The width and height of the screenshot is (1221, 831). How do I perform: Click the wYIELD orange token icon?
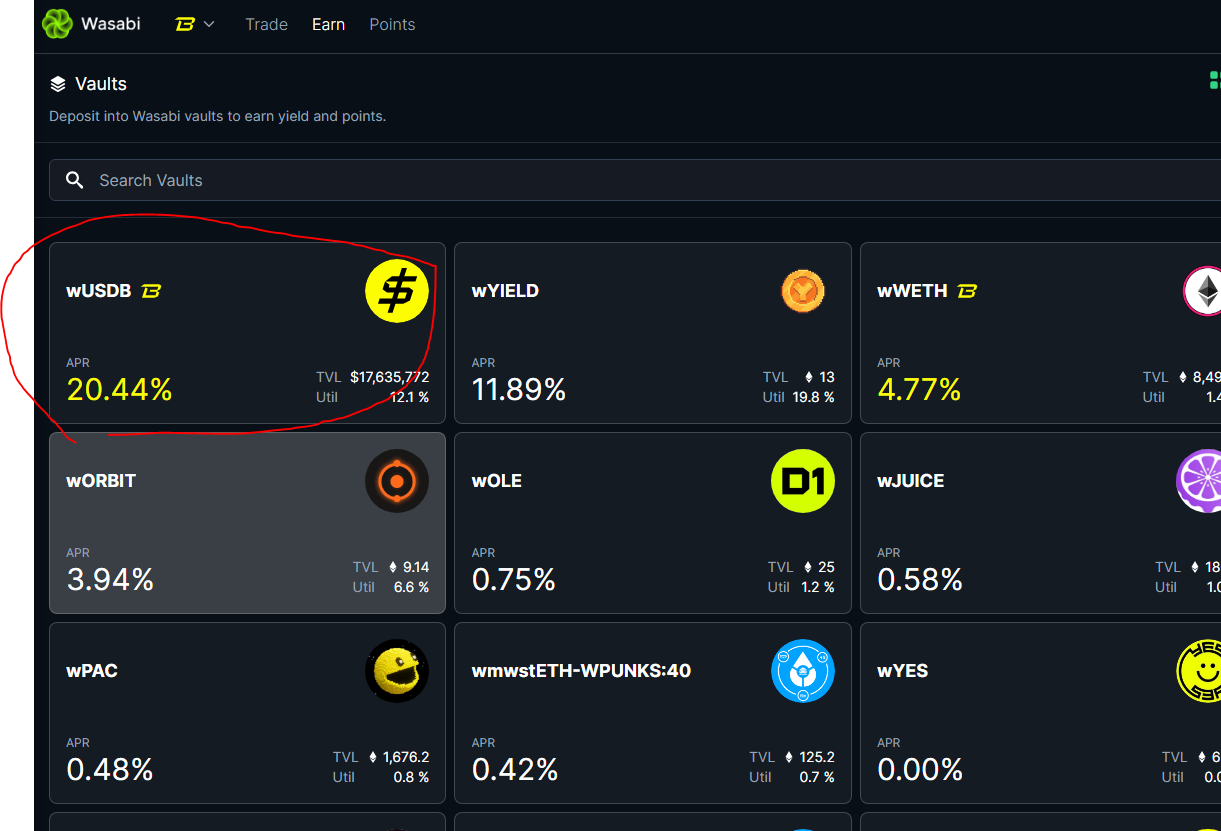803,291
